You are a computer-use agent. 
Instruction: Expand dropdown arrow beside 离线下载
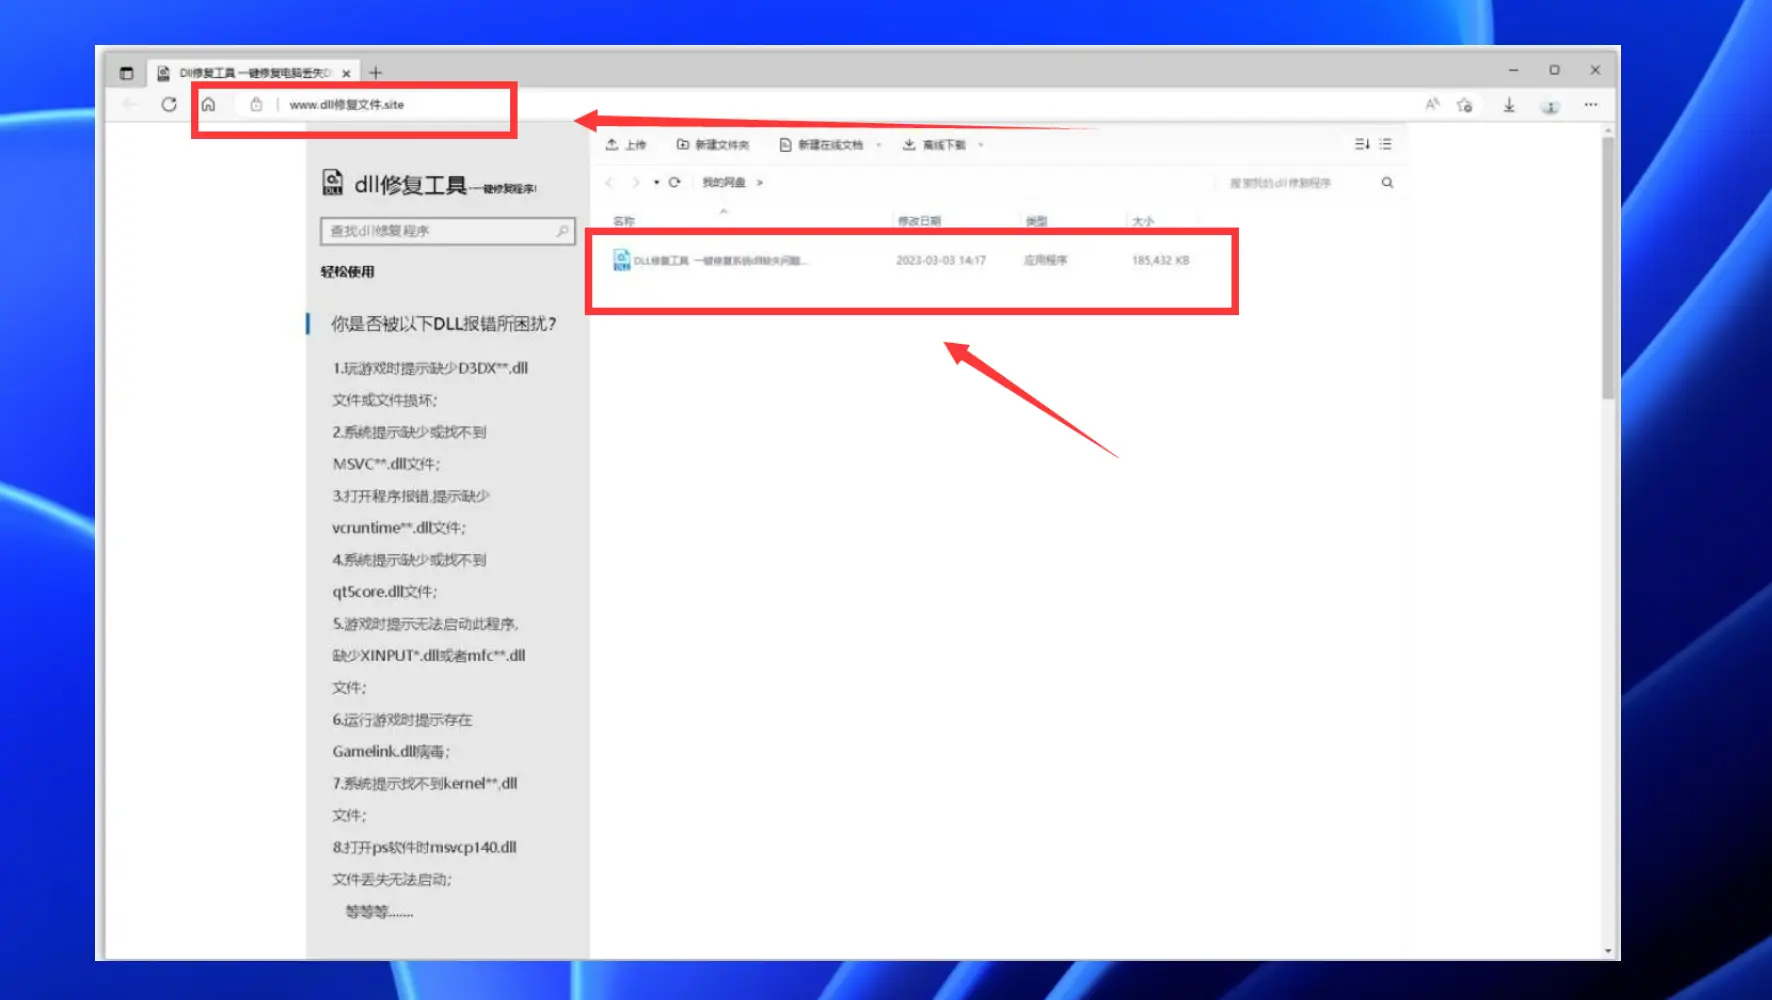click(x=981, y=145)
